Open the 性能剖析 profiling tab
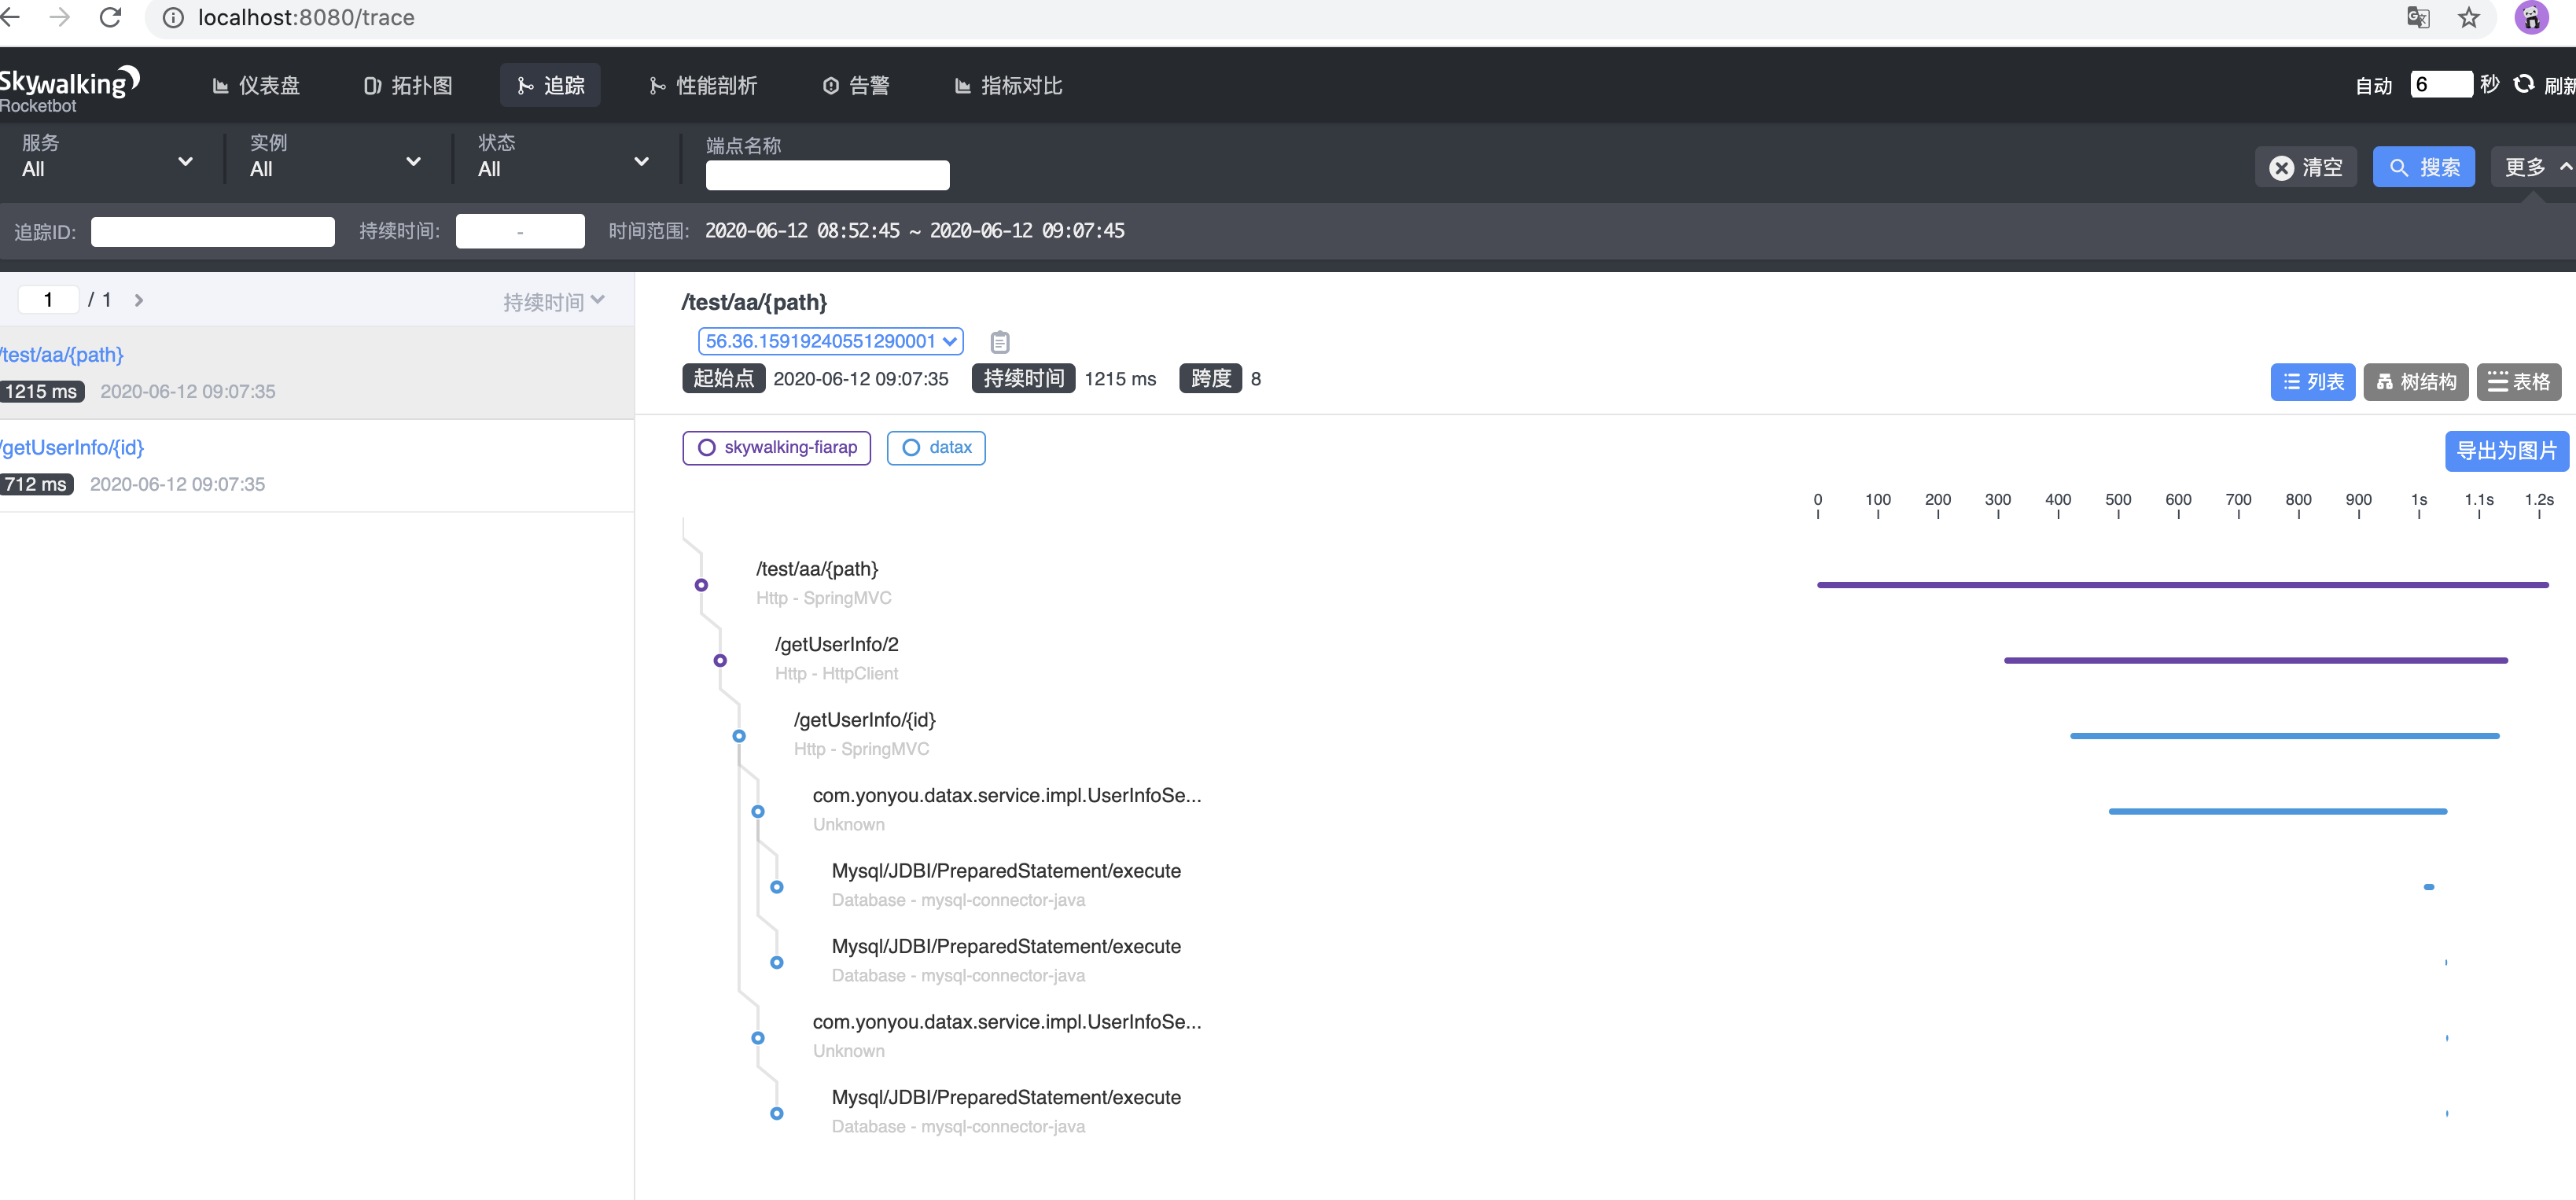 coord(703,86)
